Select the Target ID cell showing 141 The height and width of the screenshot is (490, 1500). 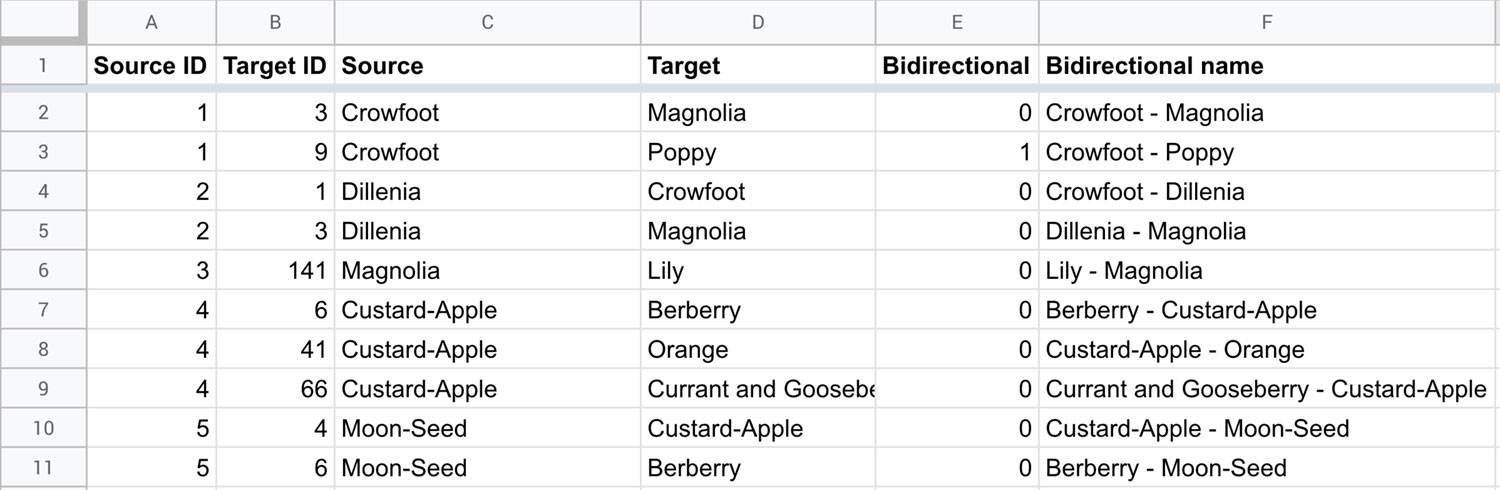point(276,271)
